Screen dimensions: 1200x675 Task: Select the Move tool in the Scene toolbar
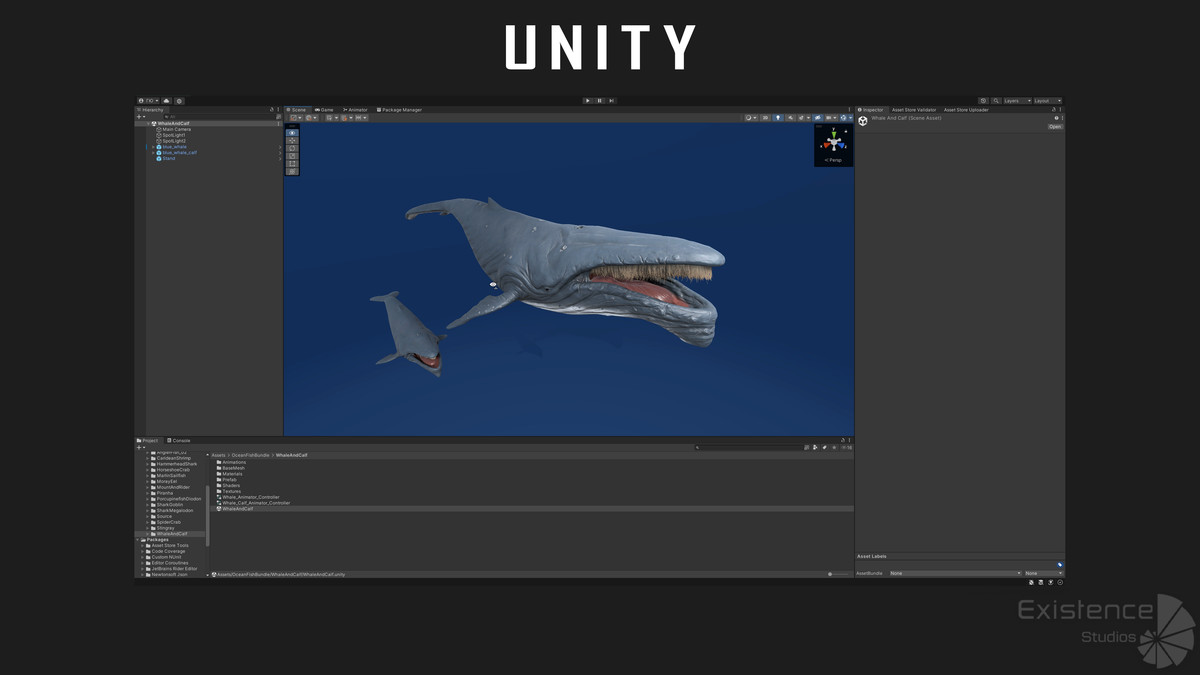[x=291, y=140]
